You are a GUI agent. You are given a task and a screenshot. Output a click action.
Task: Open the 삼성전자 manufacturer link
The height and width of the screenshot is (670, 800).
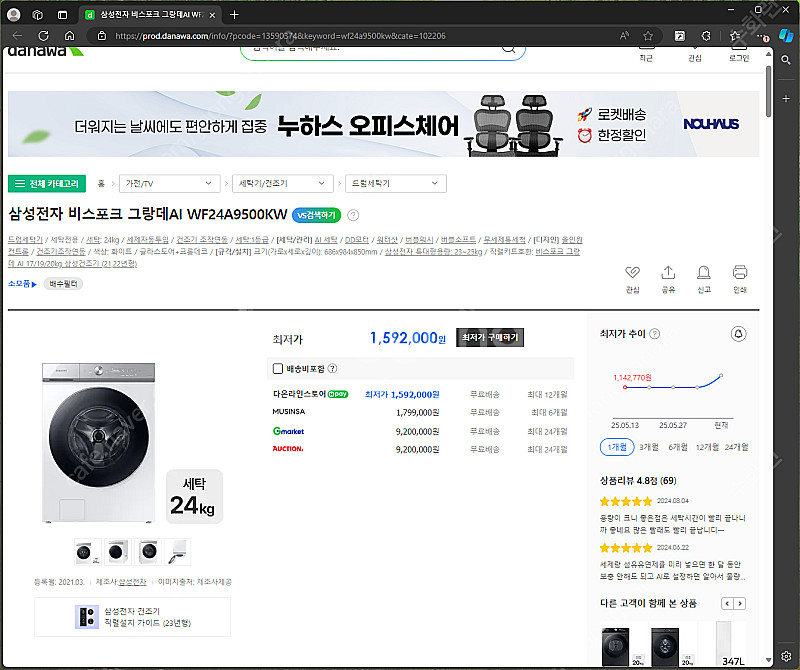(132, 582)
